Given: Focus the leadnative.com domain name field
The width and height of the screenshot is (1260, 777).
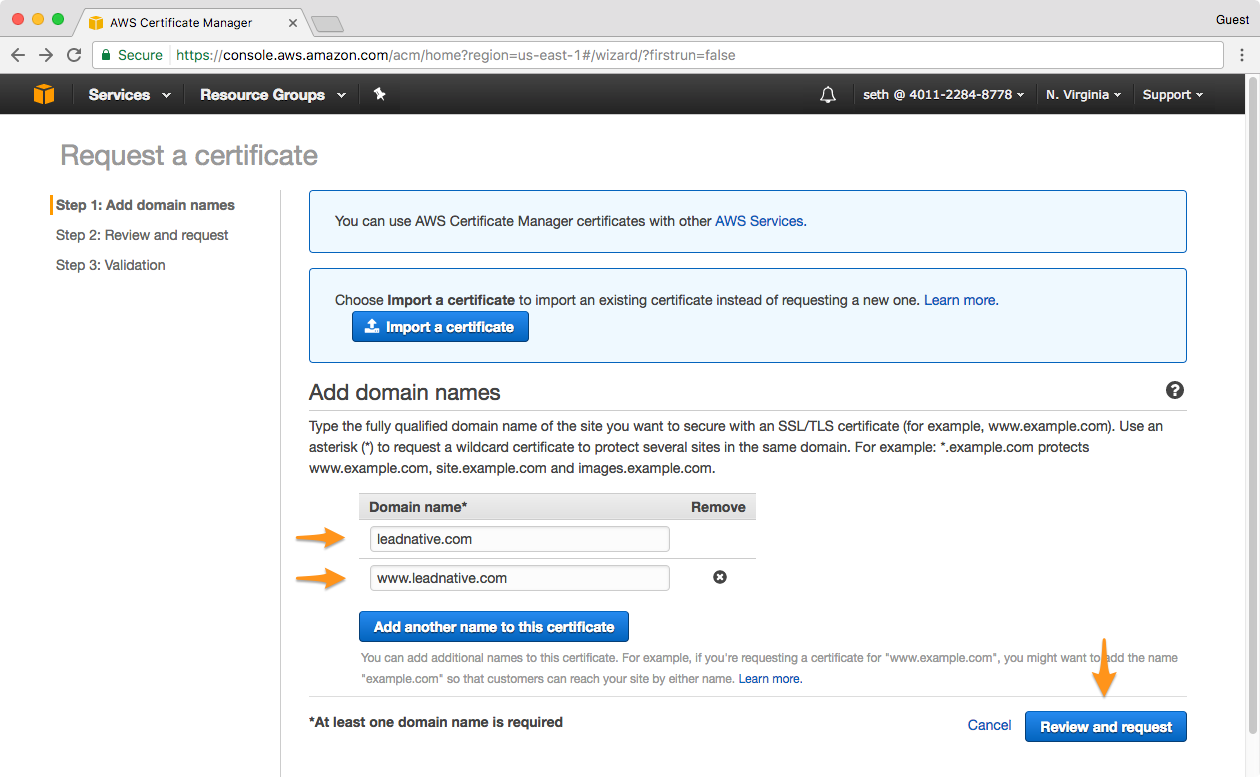Looking at the screenshot, I should (519, 539).
